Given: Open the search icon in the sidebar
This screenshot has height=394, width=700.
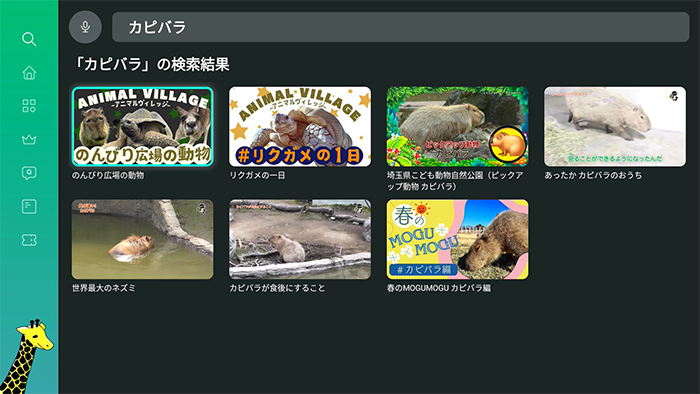Looking at the screenshot, I should pos(29,39).
